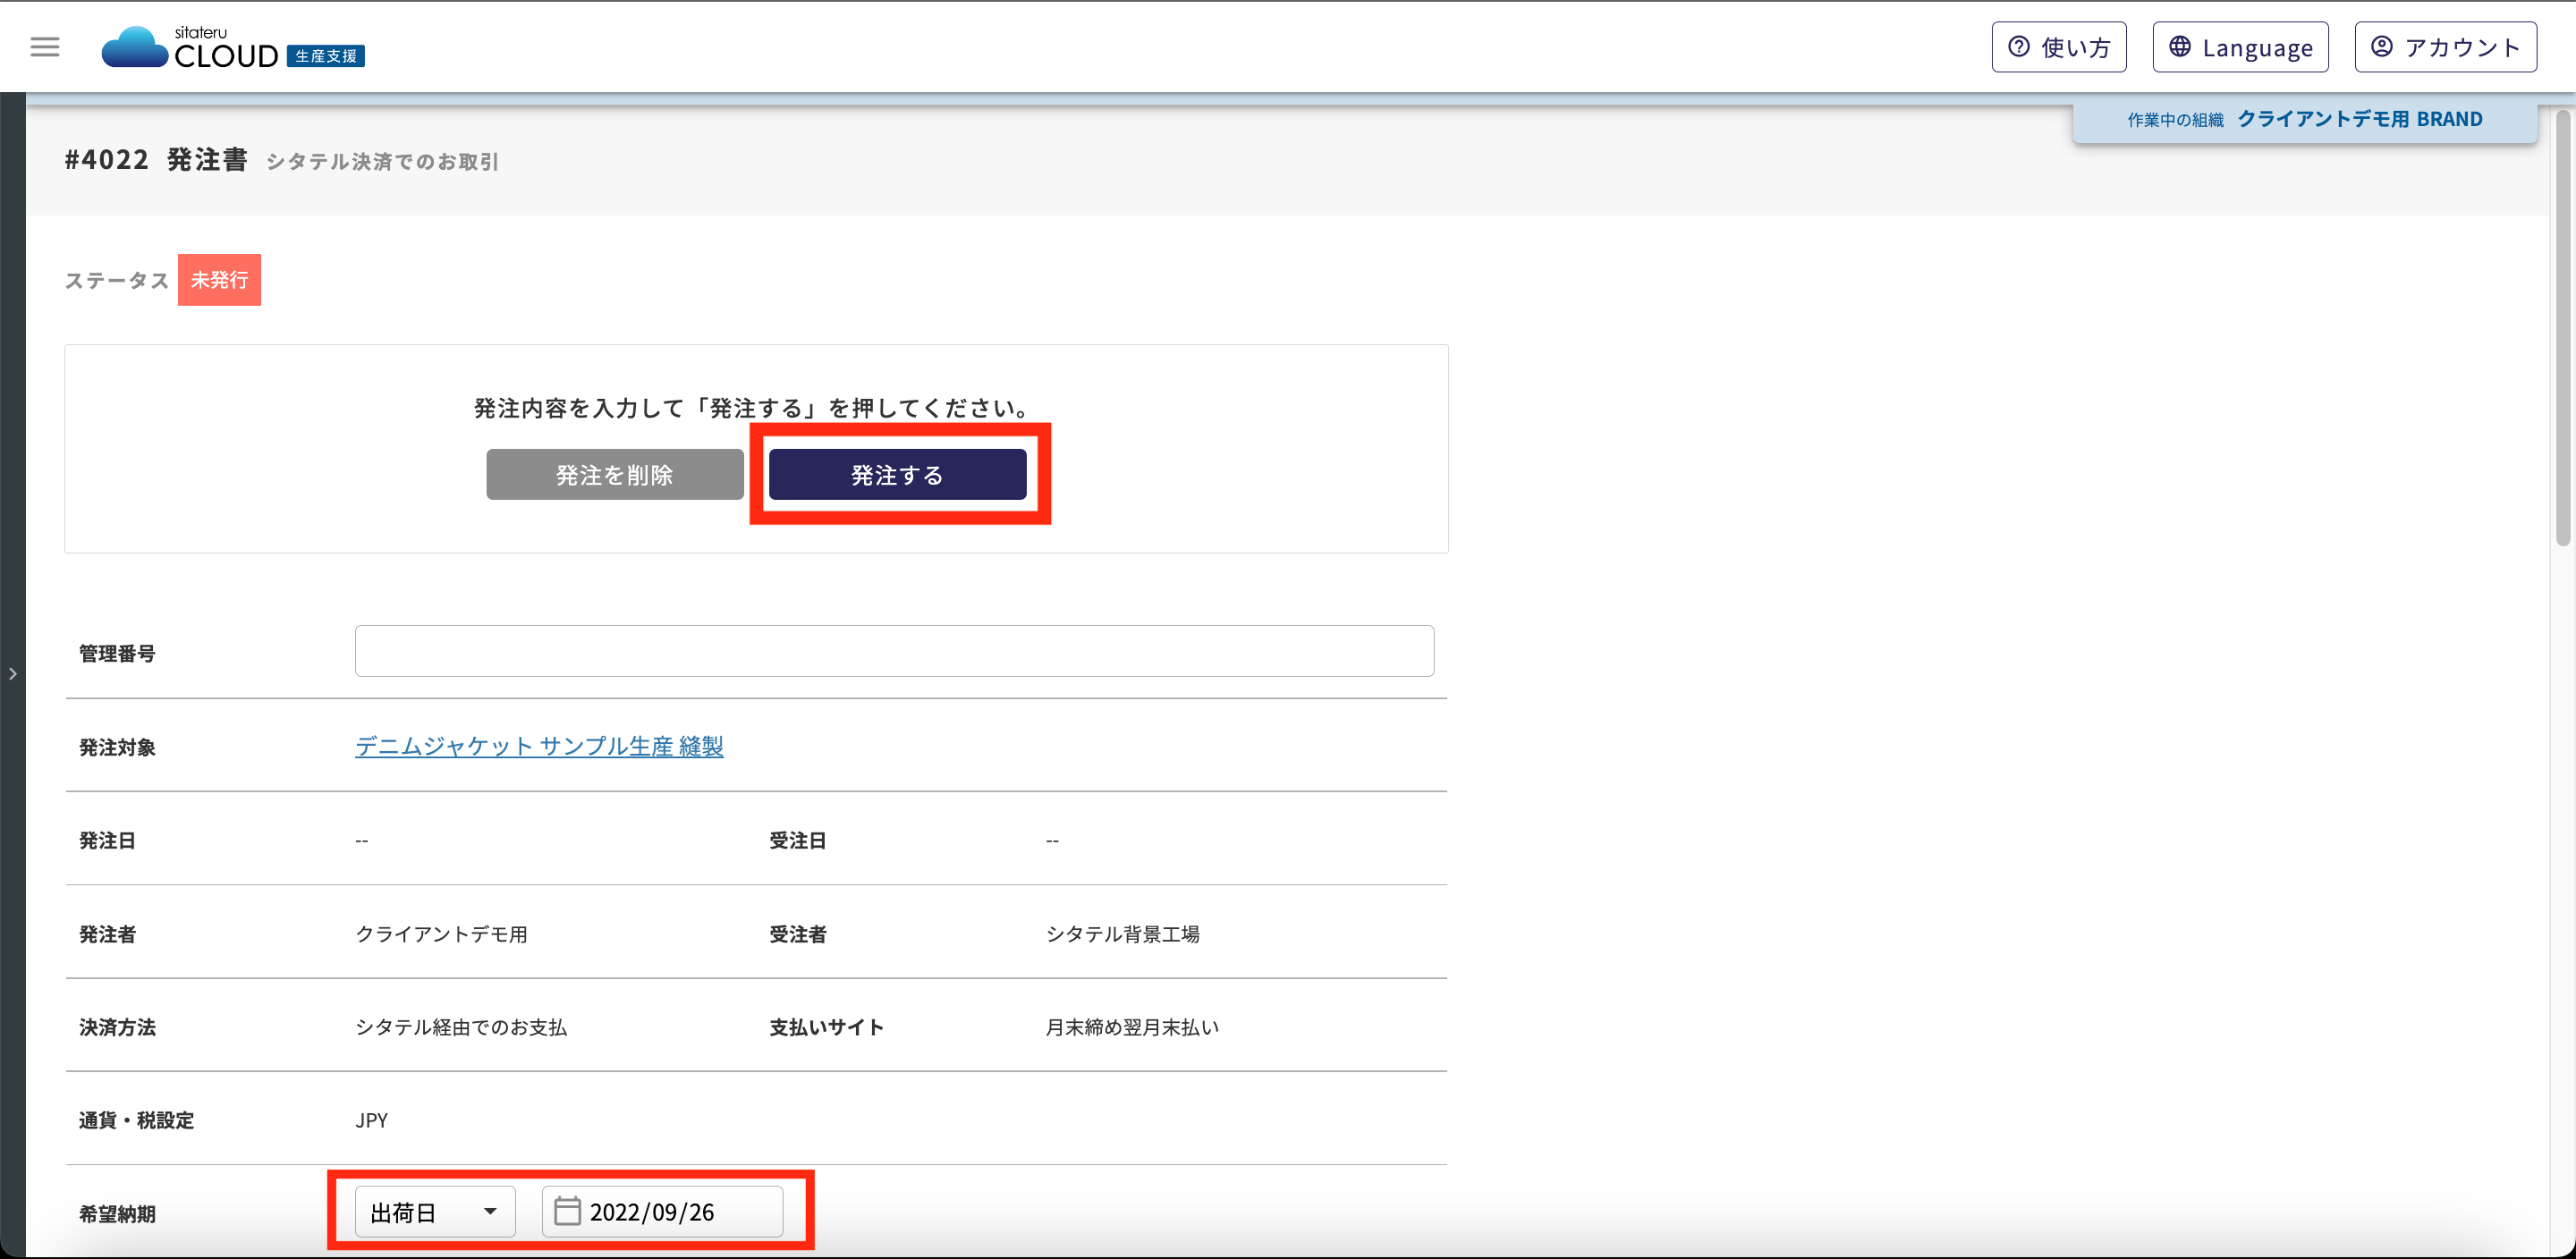
Task: Expand the left sidebar chevron
Action: click(x=13, y=674)
